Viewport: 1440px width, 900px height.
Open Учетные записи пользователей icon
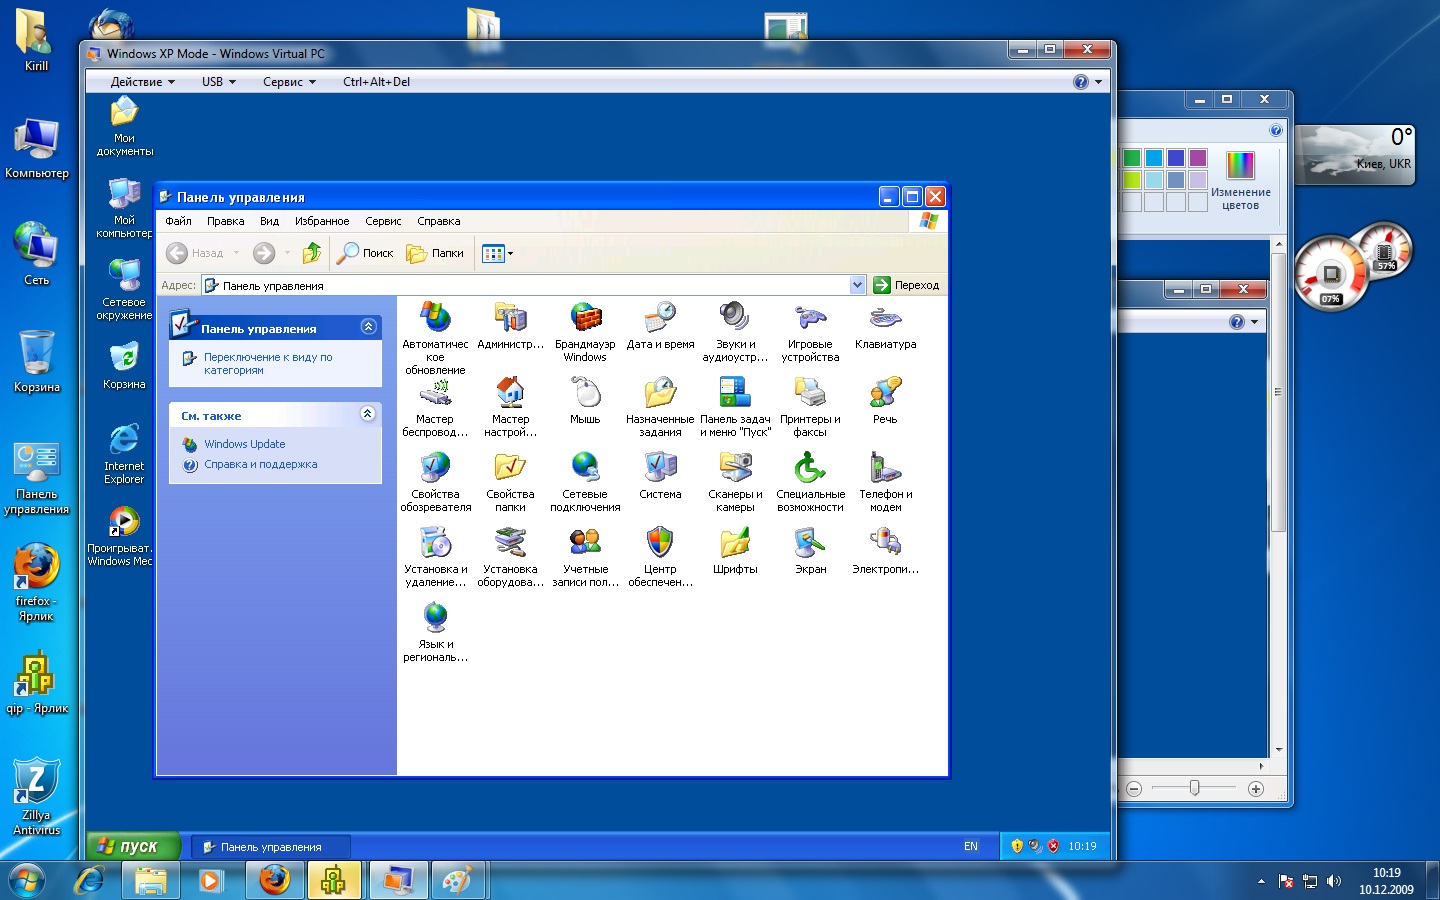585,557
